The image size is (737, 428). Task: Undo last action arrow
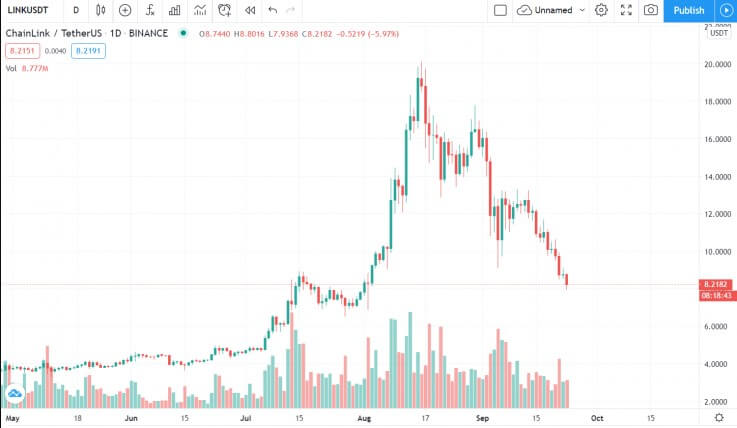(x=273, y=10)
